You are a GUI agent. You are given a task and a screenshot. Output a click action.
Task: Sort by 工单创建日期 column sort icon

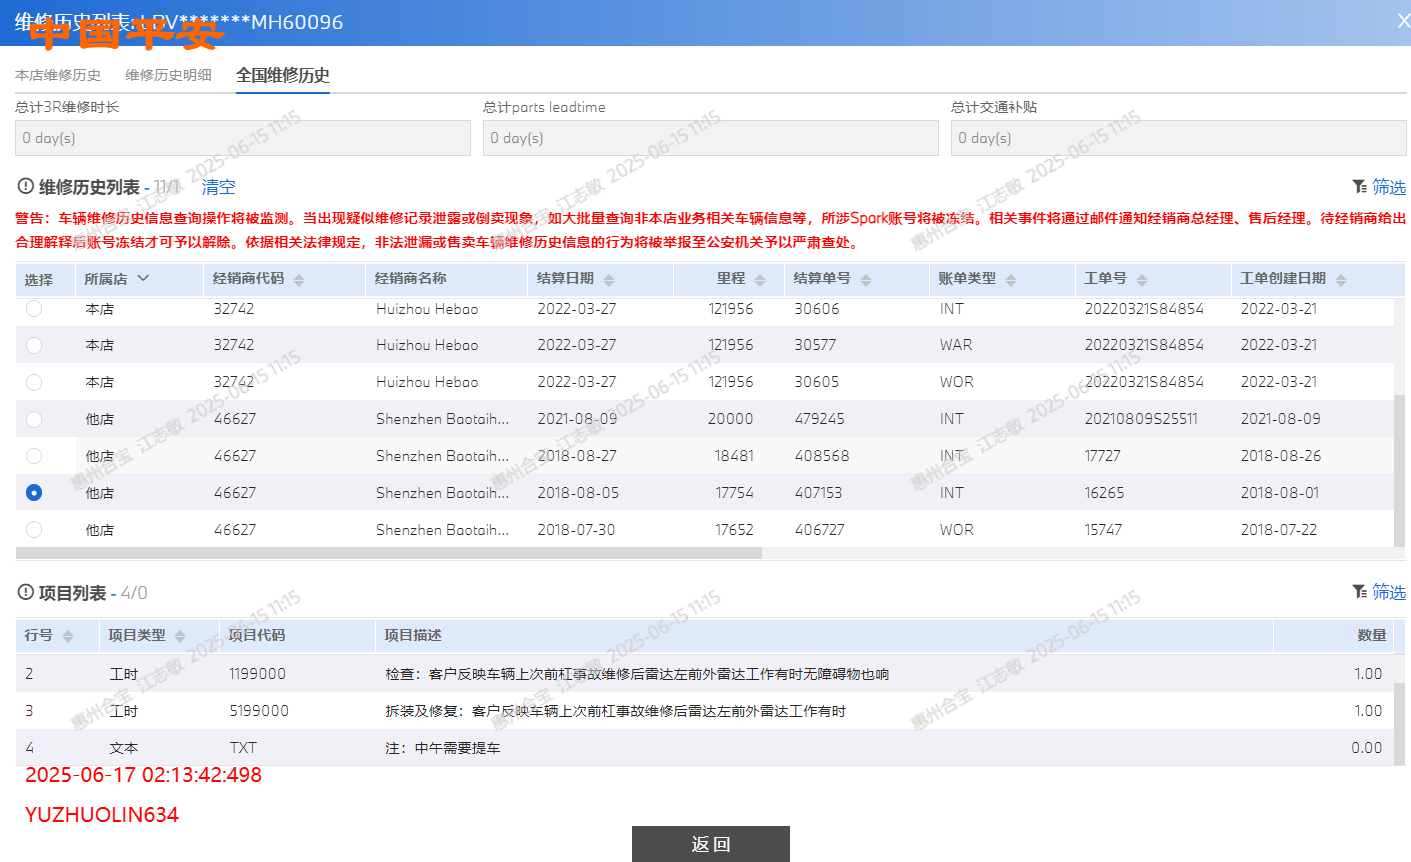[x=1341, y=280]
